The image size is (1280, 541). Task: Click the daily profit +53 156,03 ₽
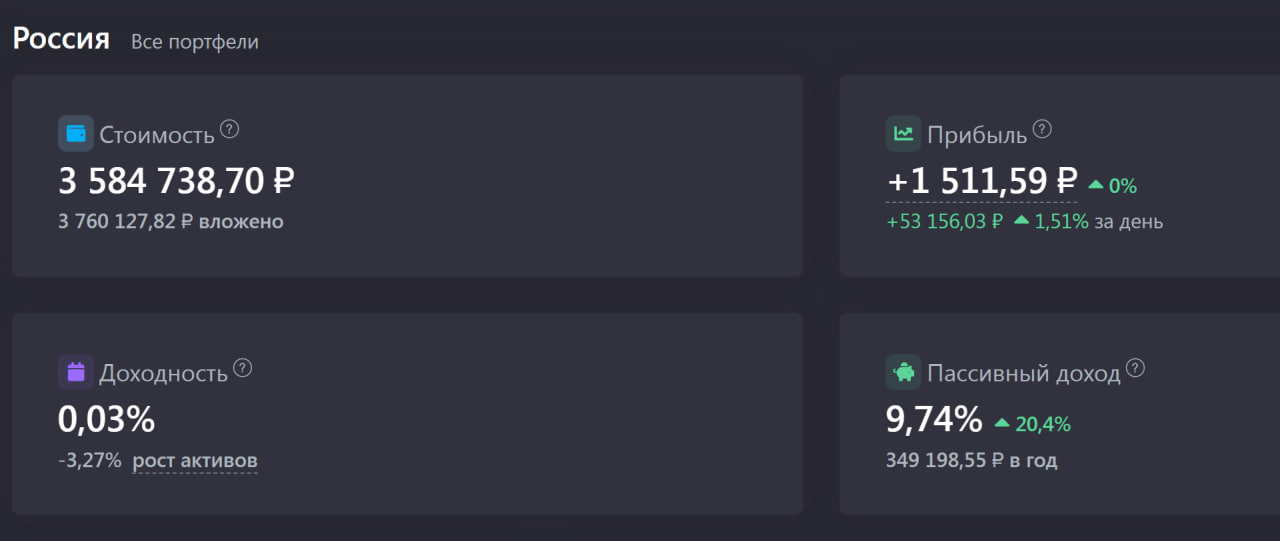tap(945, 221)
